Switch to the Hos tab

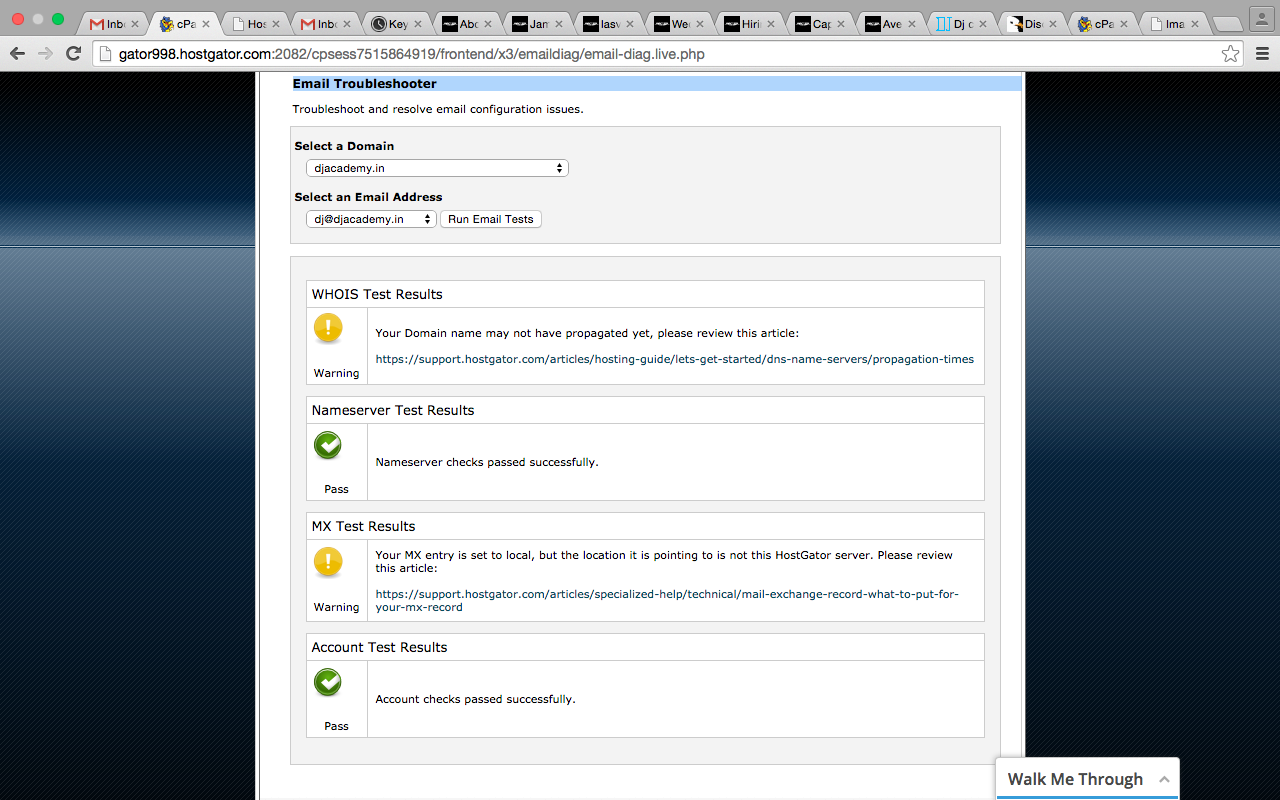[255, 24]
